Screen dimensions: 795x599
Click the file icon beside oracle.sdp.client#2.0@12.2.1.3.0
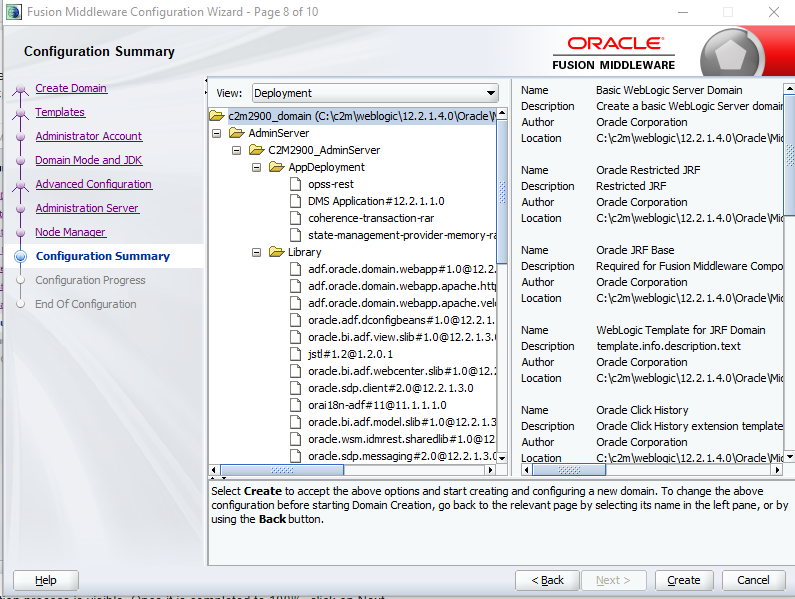coord(295,388)
